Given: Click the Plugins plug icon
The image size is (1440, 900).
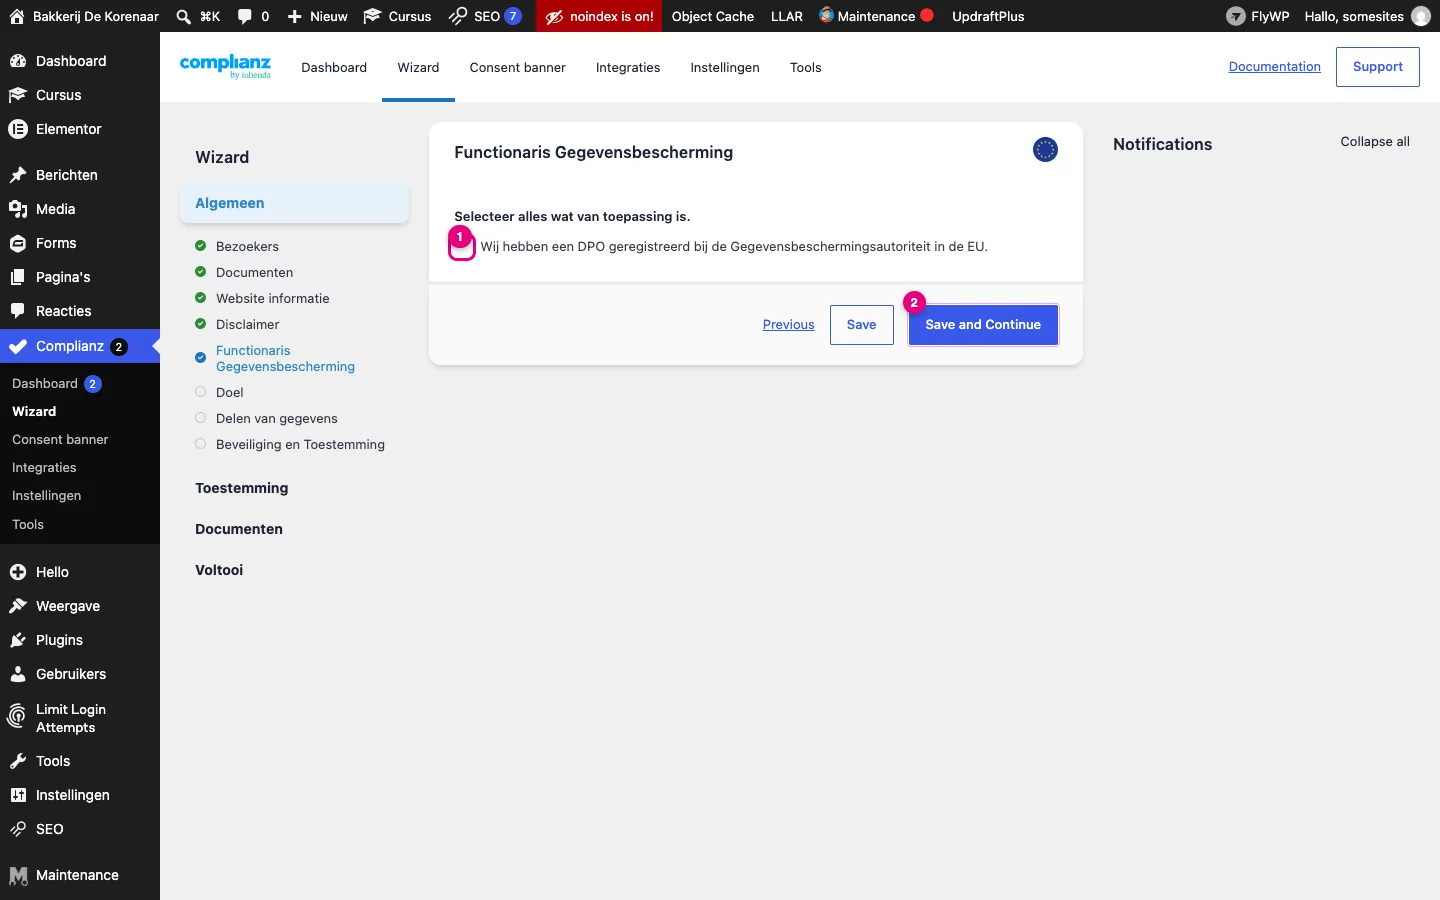Looking at the screenshot, I should [x=18, y=640].
